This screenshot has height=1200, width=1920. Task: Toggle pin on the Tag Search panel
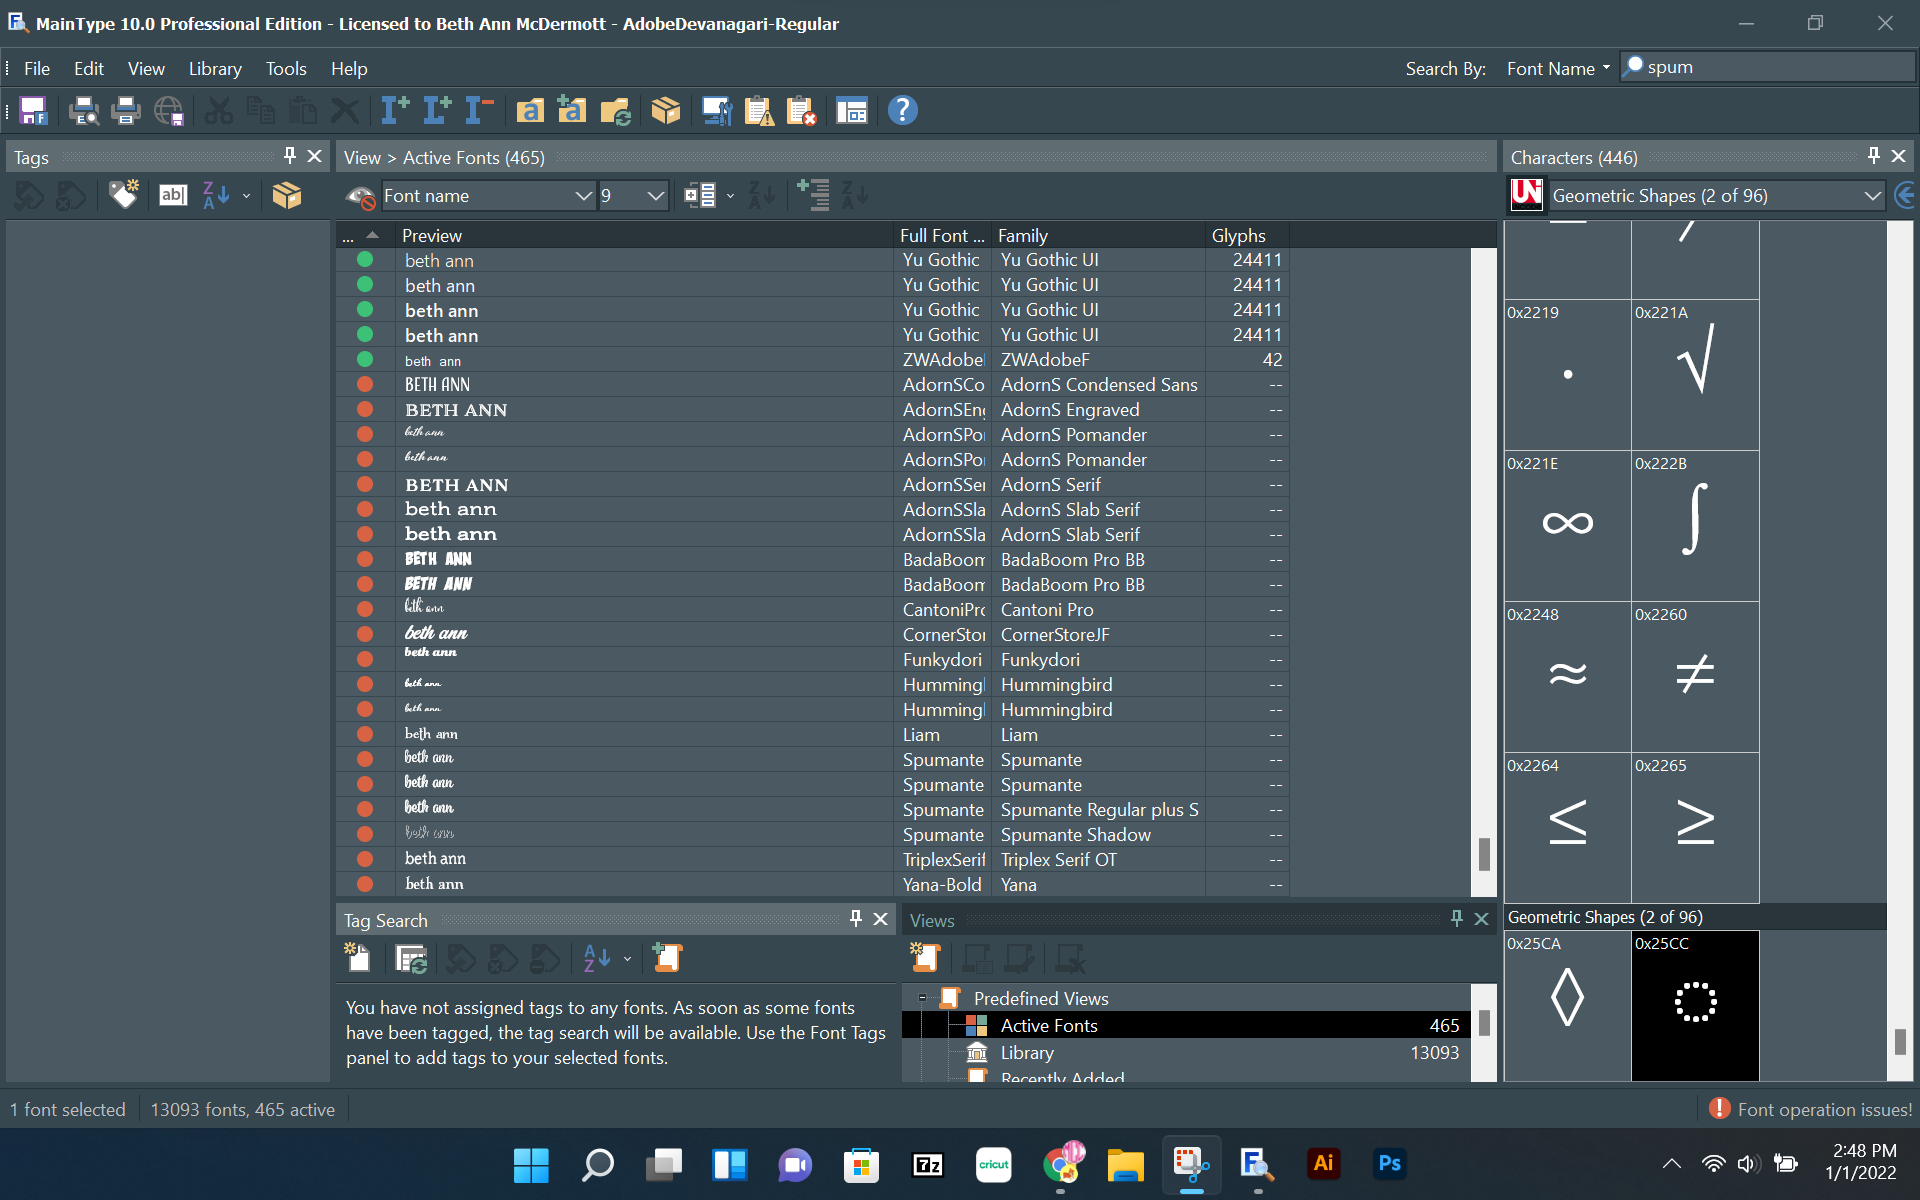(855, 918)
